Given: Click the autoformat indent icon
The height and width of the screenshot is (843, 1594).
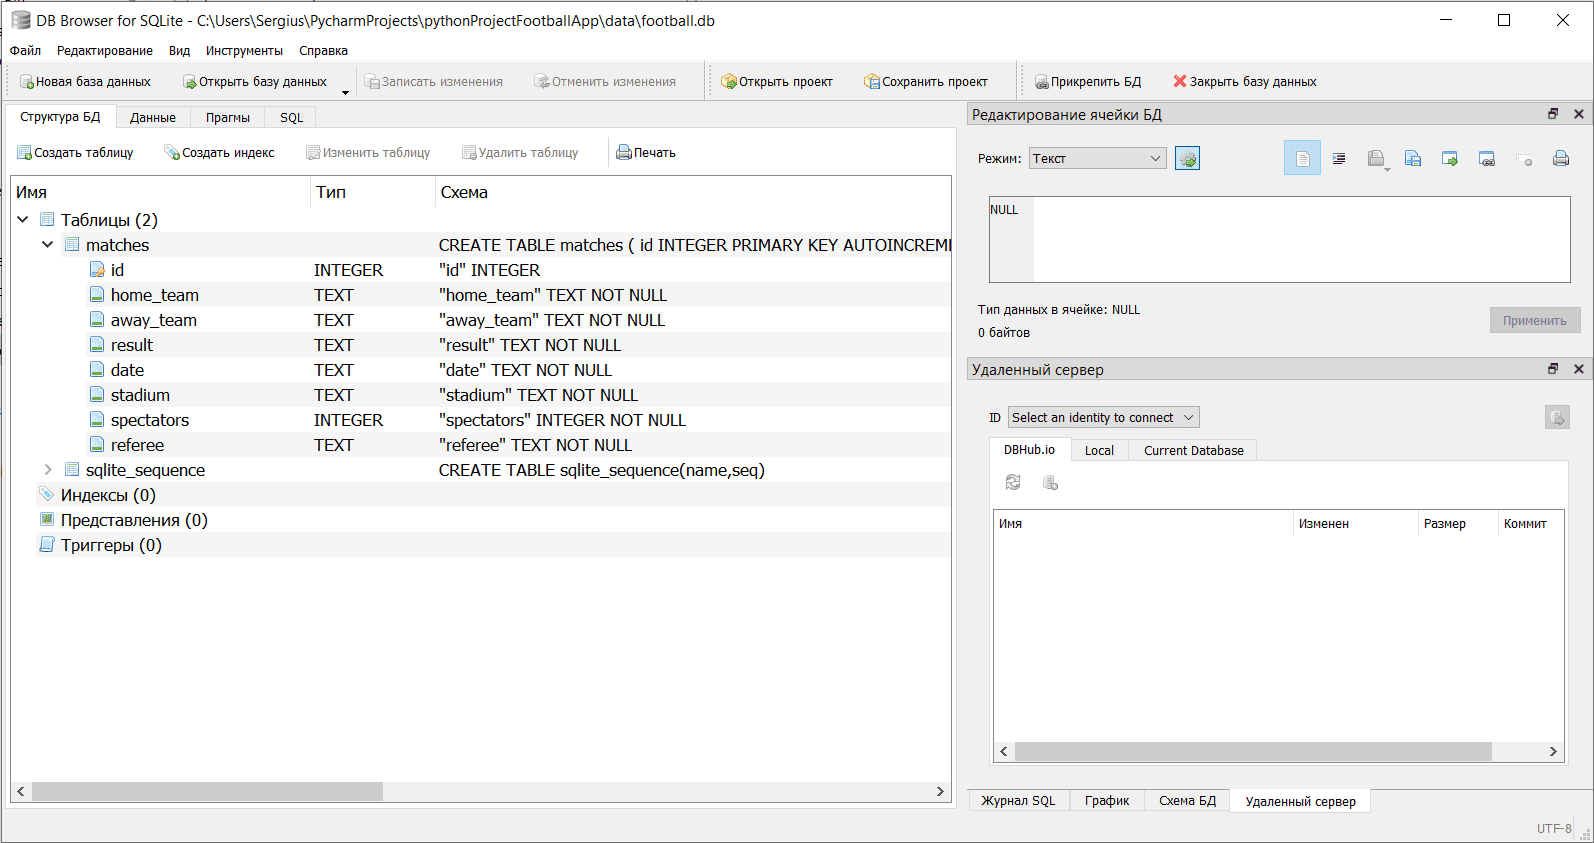Looking at the screenshot, I should click(1339, 158).
